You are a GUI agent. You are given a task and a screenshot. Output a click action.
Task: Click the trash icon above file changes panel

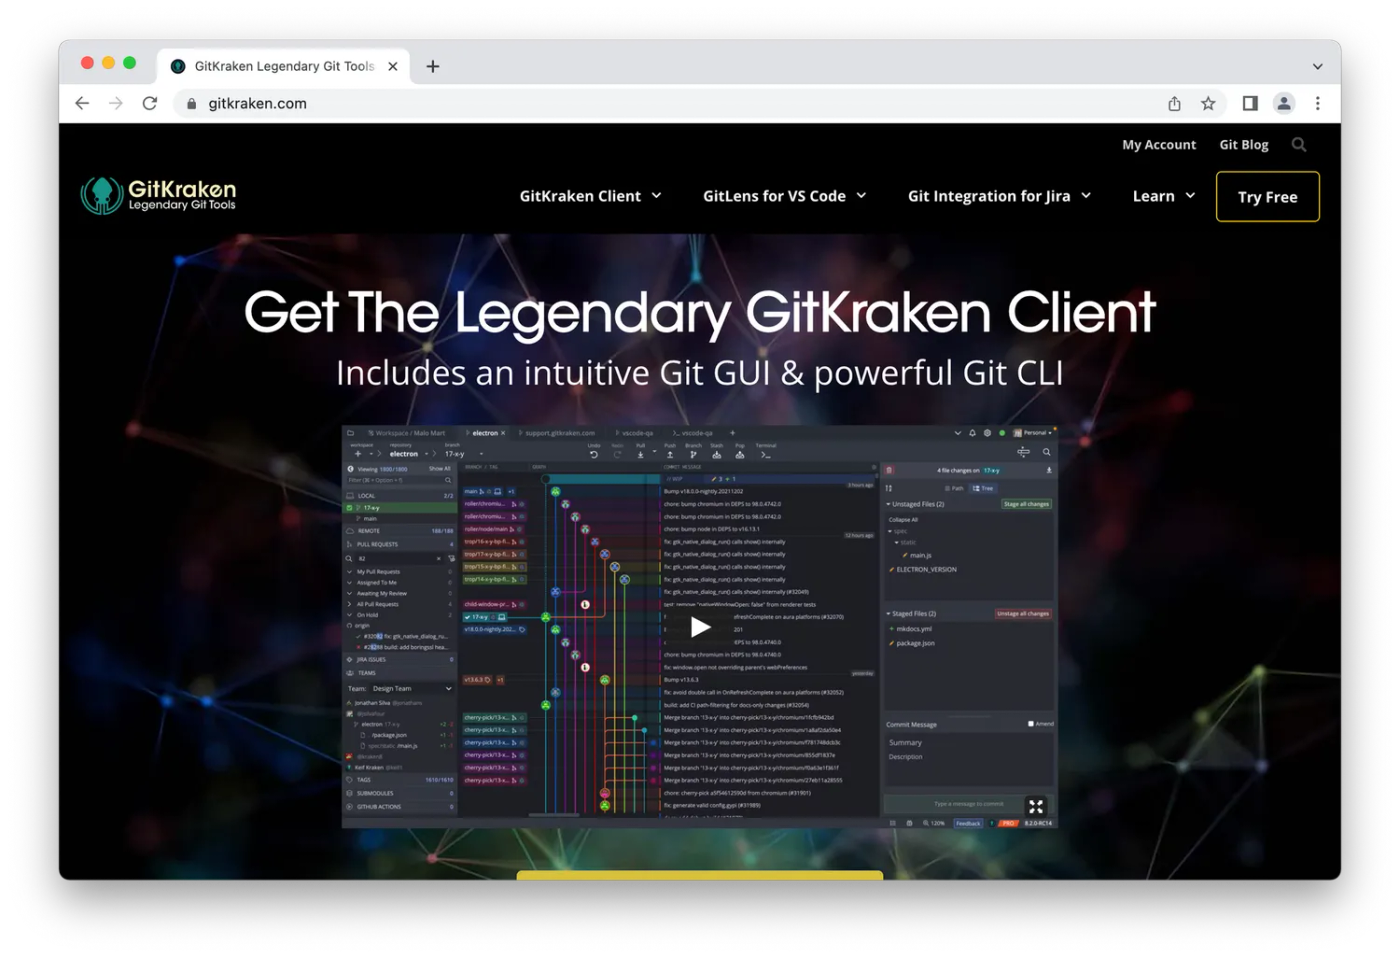pos(890,470)
